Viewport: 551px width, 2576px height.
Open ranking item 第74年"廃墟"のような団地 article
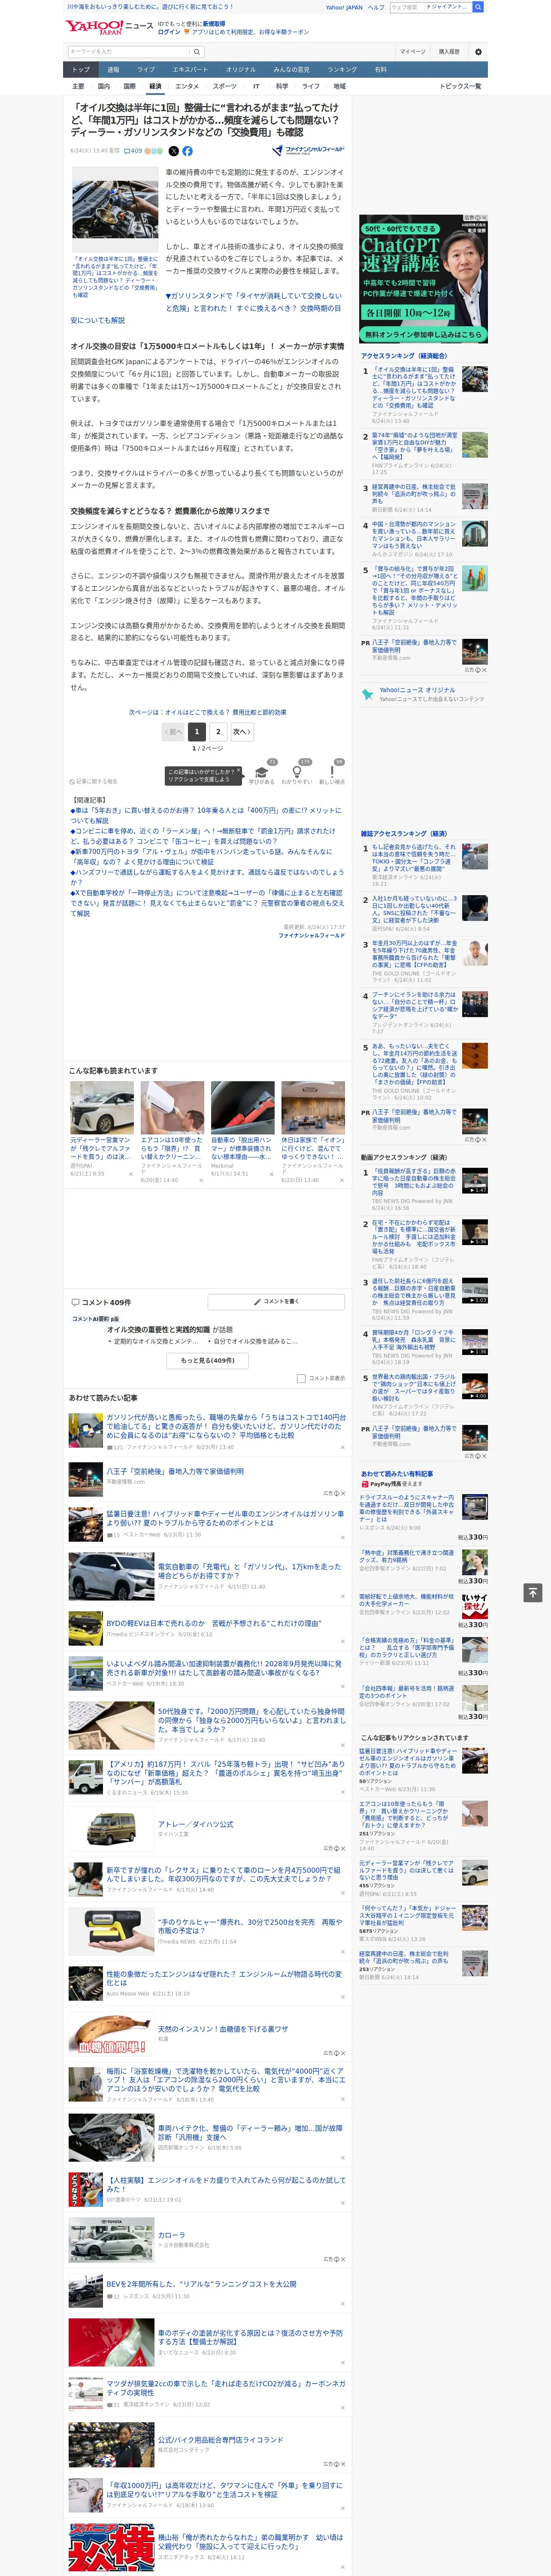(415, 446)
